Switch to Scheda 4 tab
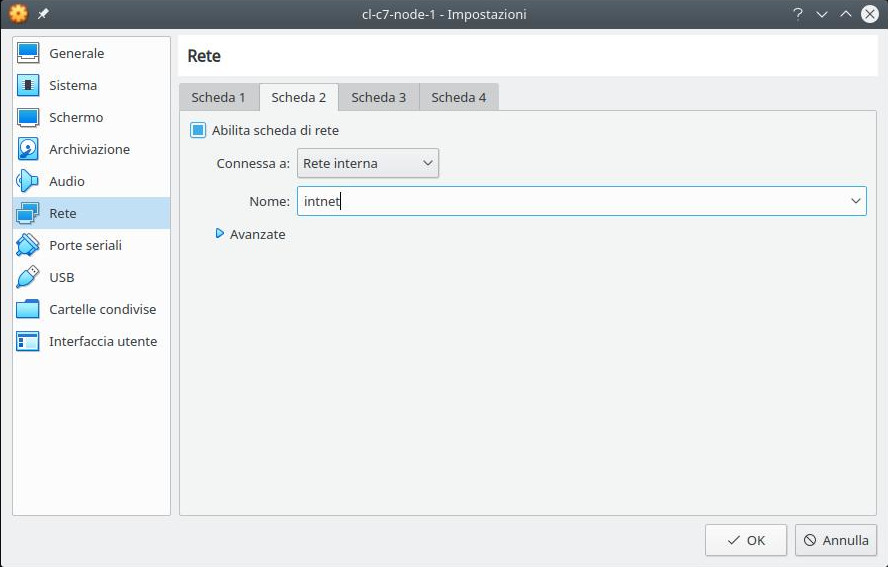Screen dimensions: 888x567 click(458, 97)
